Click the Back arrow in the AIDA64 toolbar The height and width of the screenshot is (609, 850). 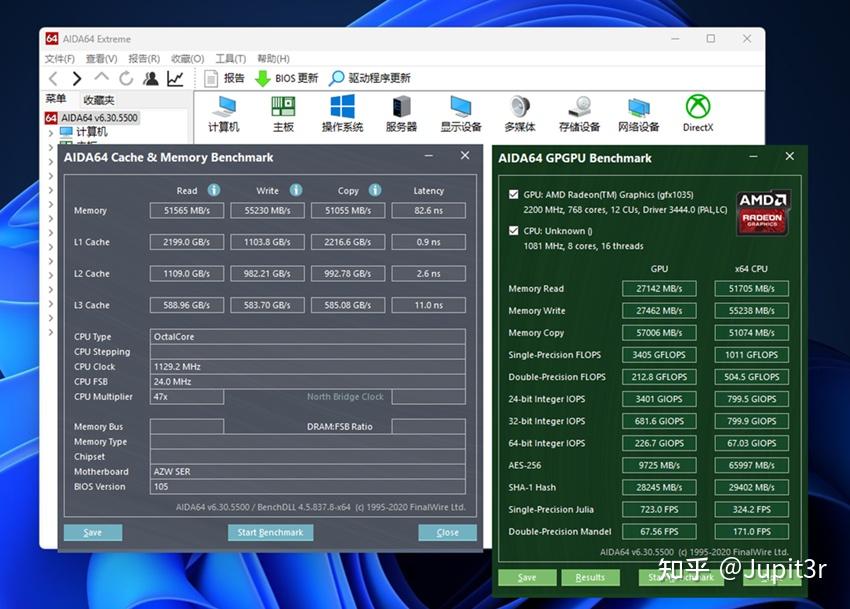(x=53, y=79)
